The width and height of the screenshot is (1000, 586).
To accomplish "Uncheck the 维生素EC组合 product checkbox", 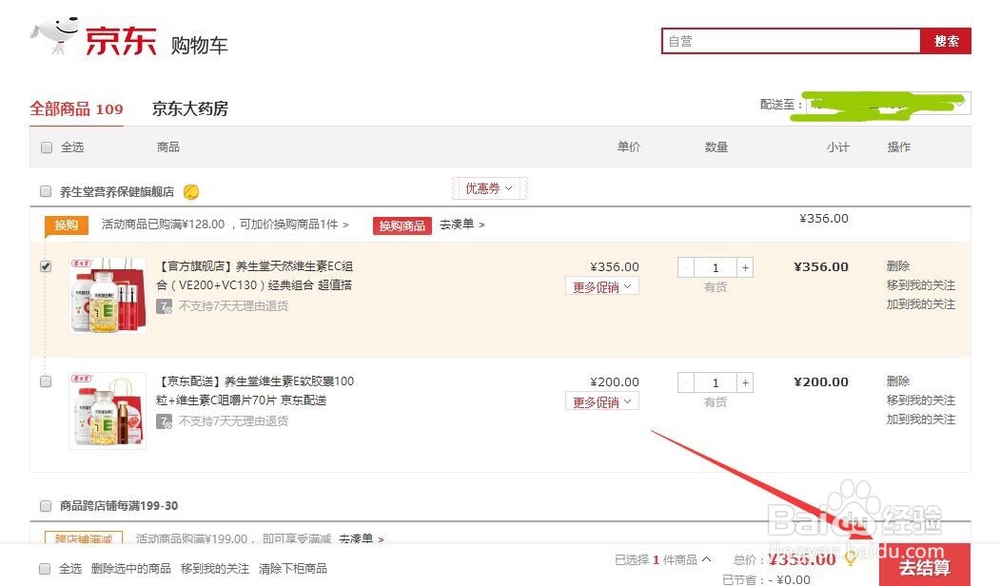I will pyautogui.click(x=44, y=266).
